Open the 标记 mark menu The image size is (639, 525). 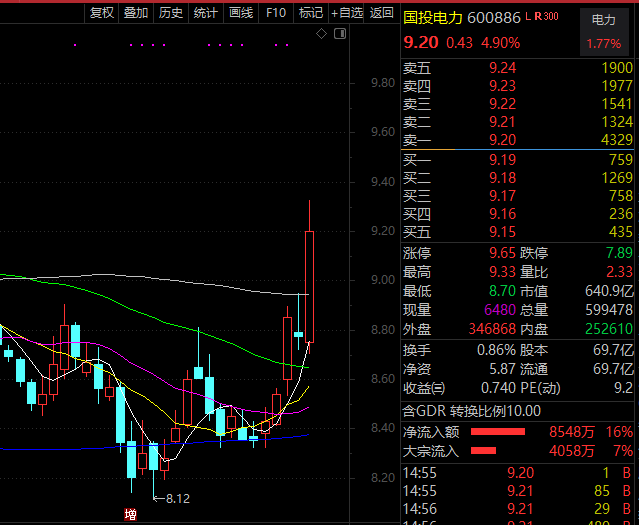click(311, 12)
